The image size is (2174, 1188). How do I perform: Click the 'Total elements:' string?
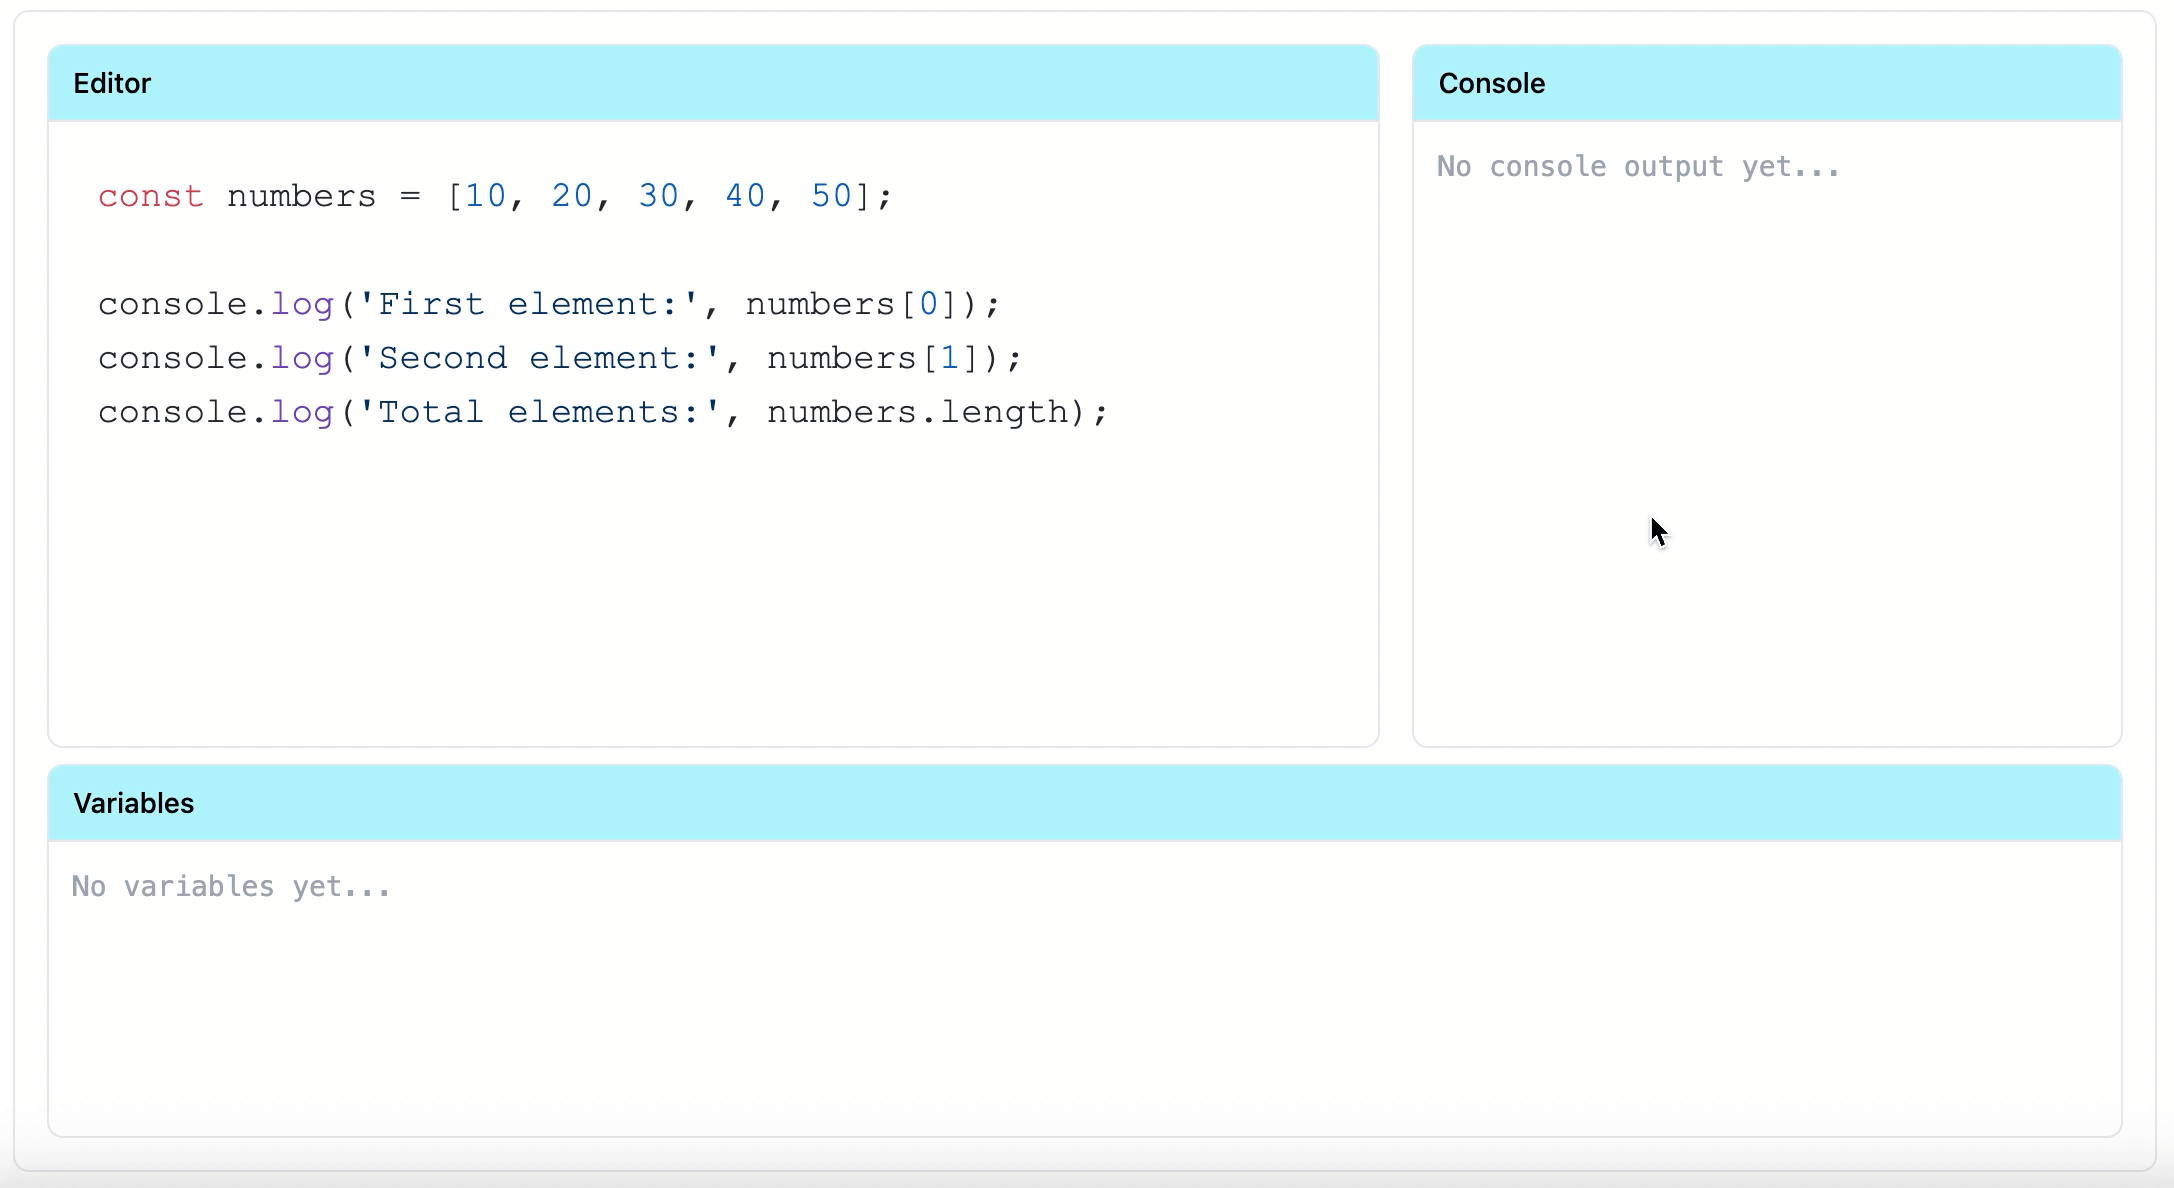[539, 412]
